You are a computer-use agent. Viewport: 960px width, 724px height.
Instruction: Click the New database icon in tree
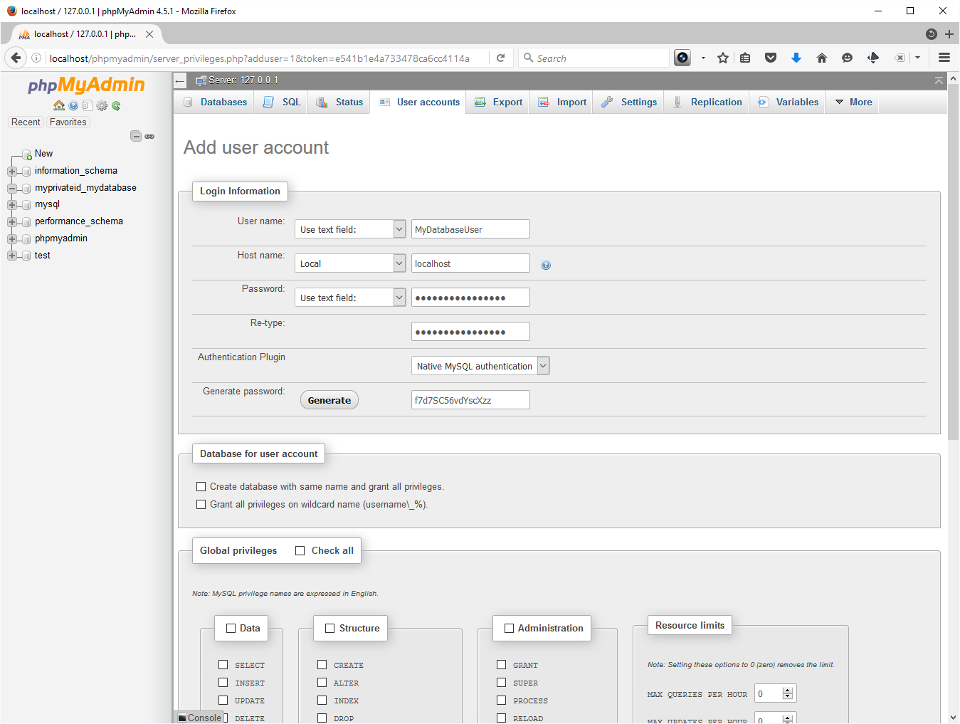point(27,154)
